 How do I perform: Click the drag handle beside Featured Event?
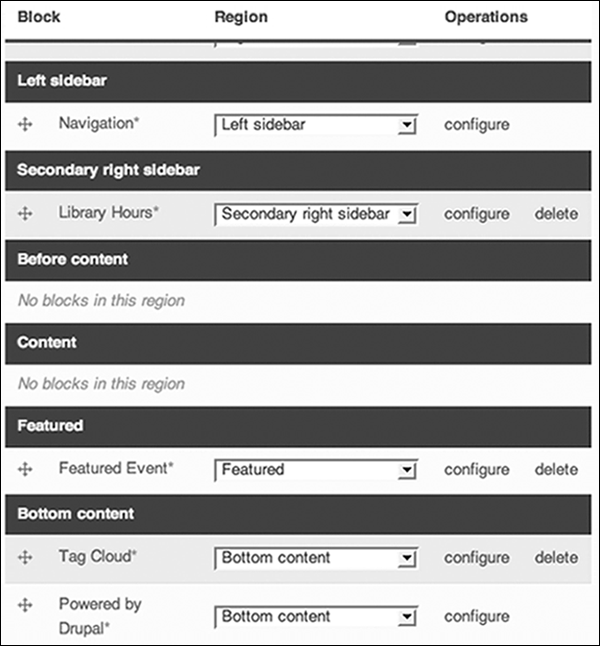click(x=27, y=469)
